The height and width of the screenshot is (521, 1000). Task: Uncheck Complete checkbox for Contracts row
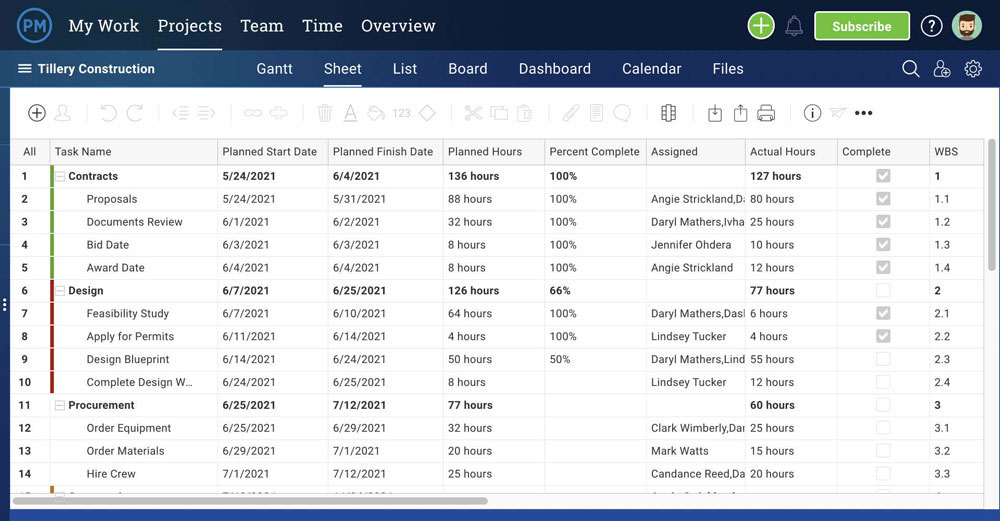[x=883, y=176]
